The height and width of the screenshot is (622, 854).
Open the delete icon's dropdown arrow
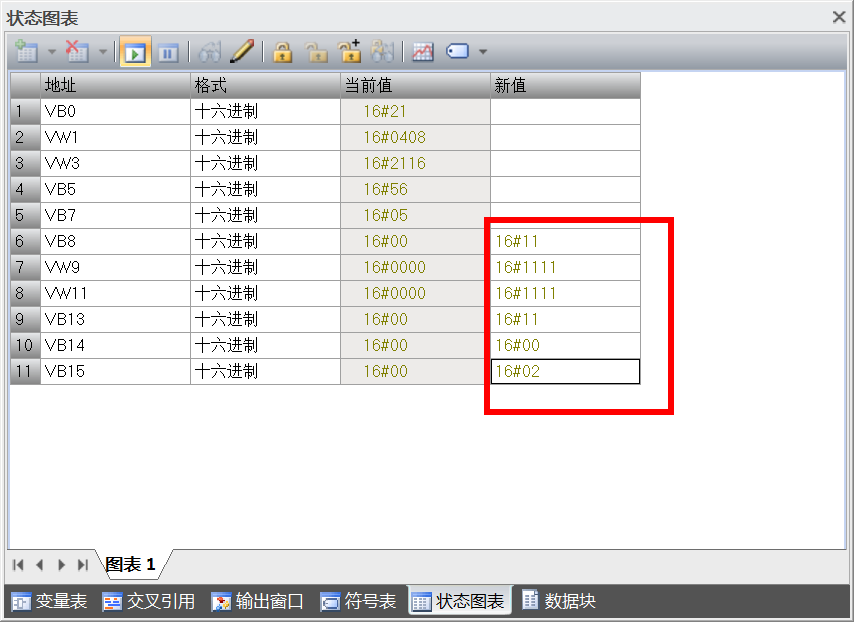(103, 52)
